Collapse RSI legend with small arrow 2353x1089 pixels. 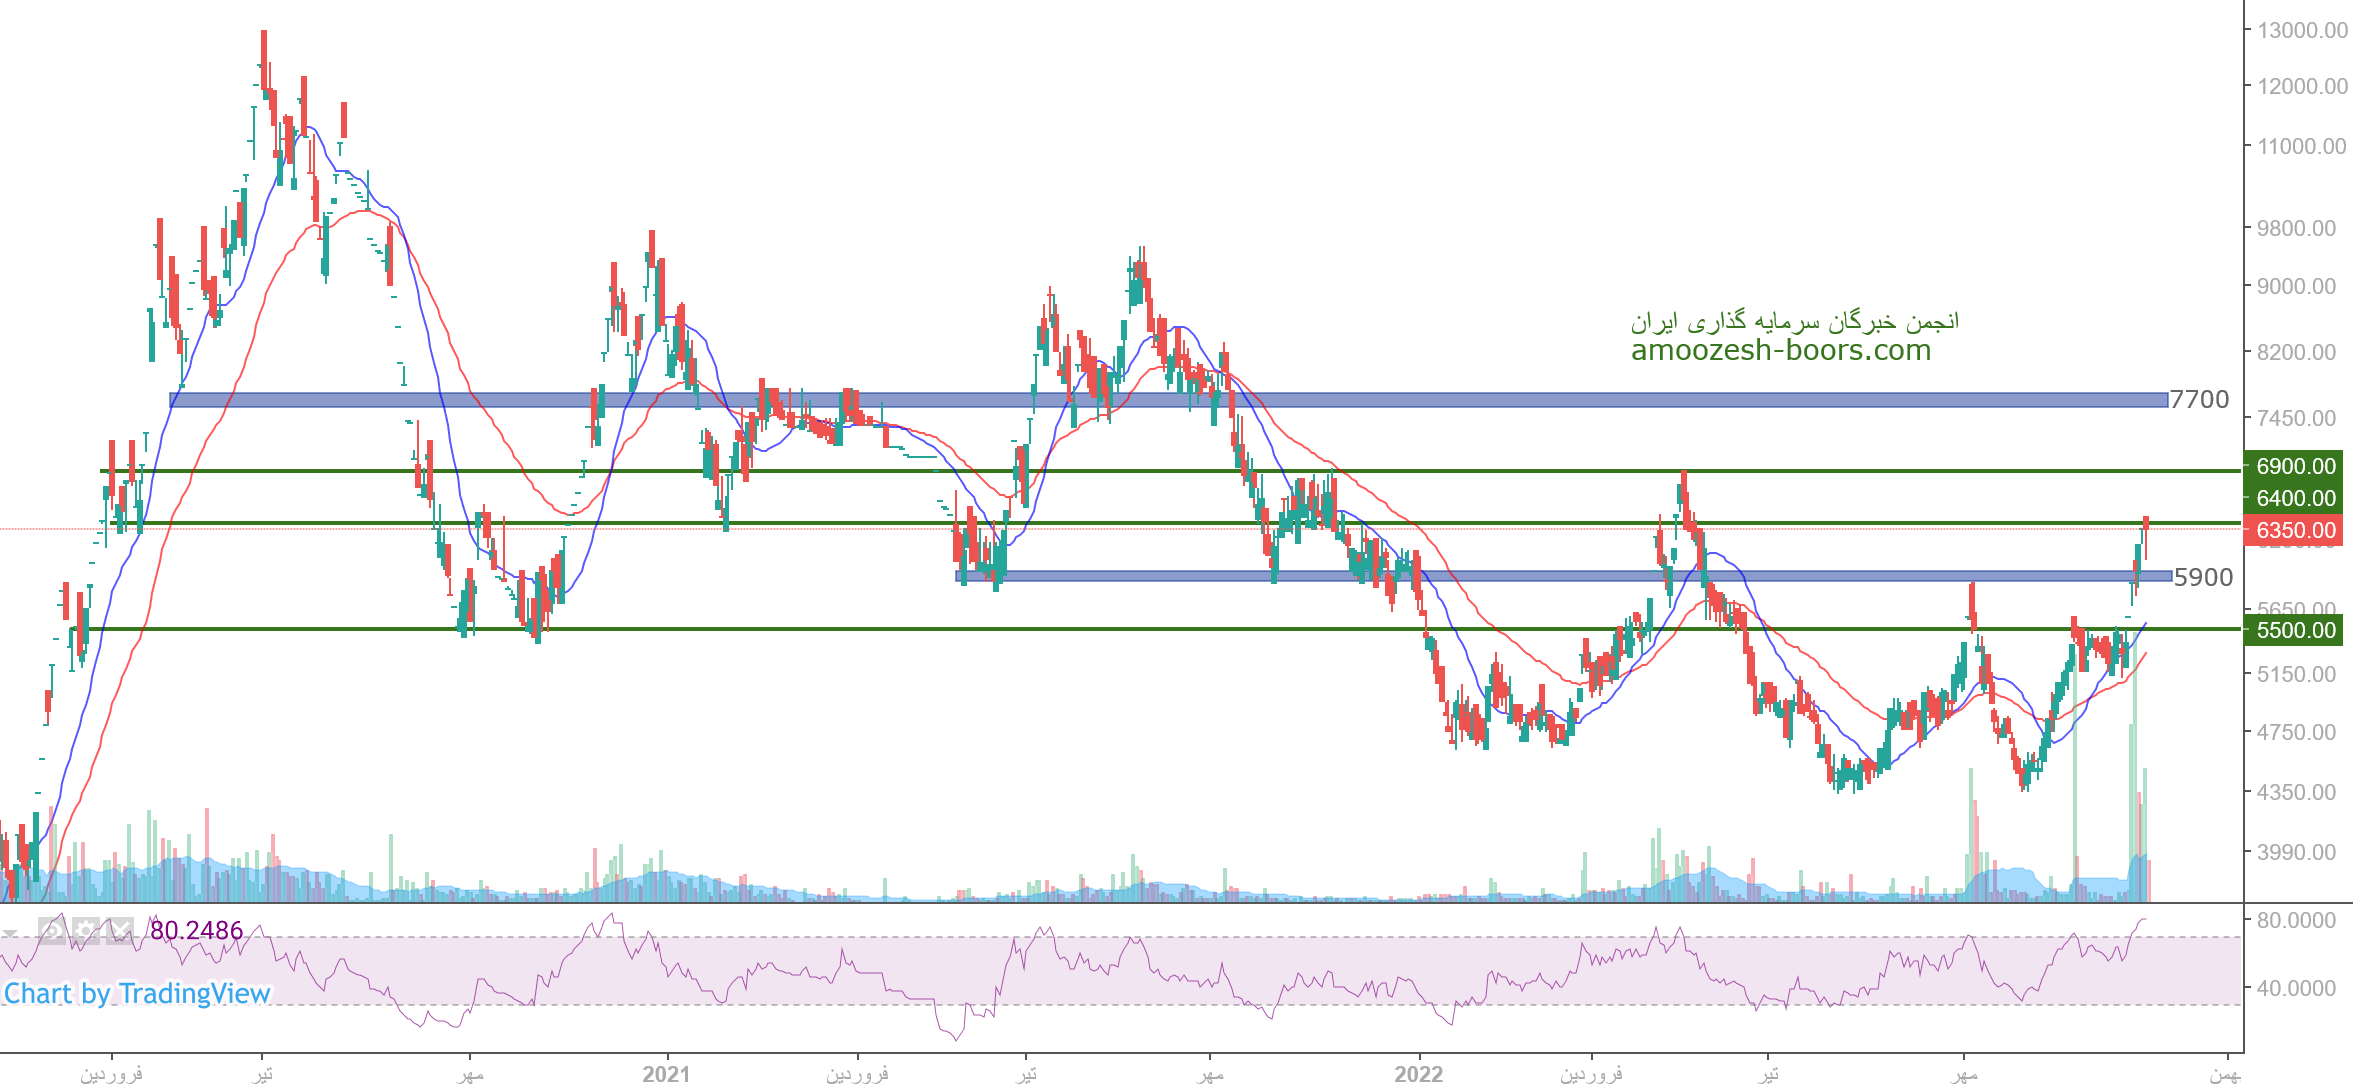point(10,934)
